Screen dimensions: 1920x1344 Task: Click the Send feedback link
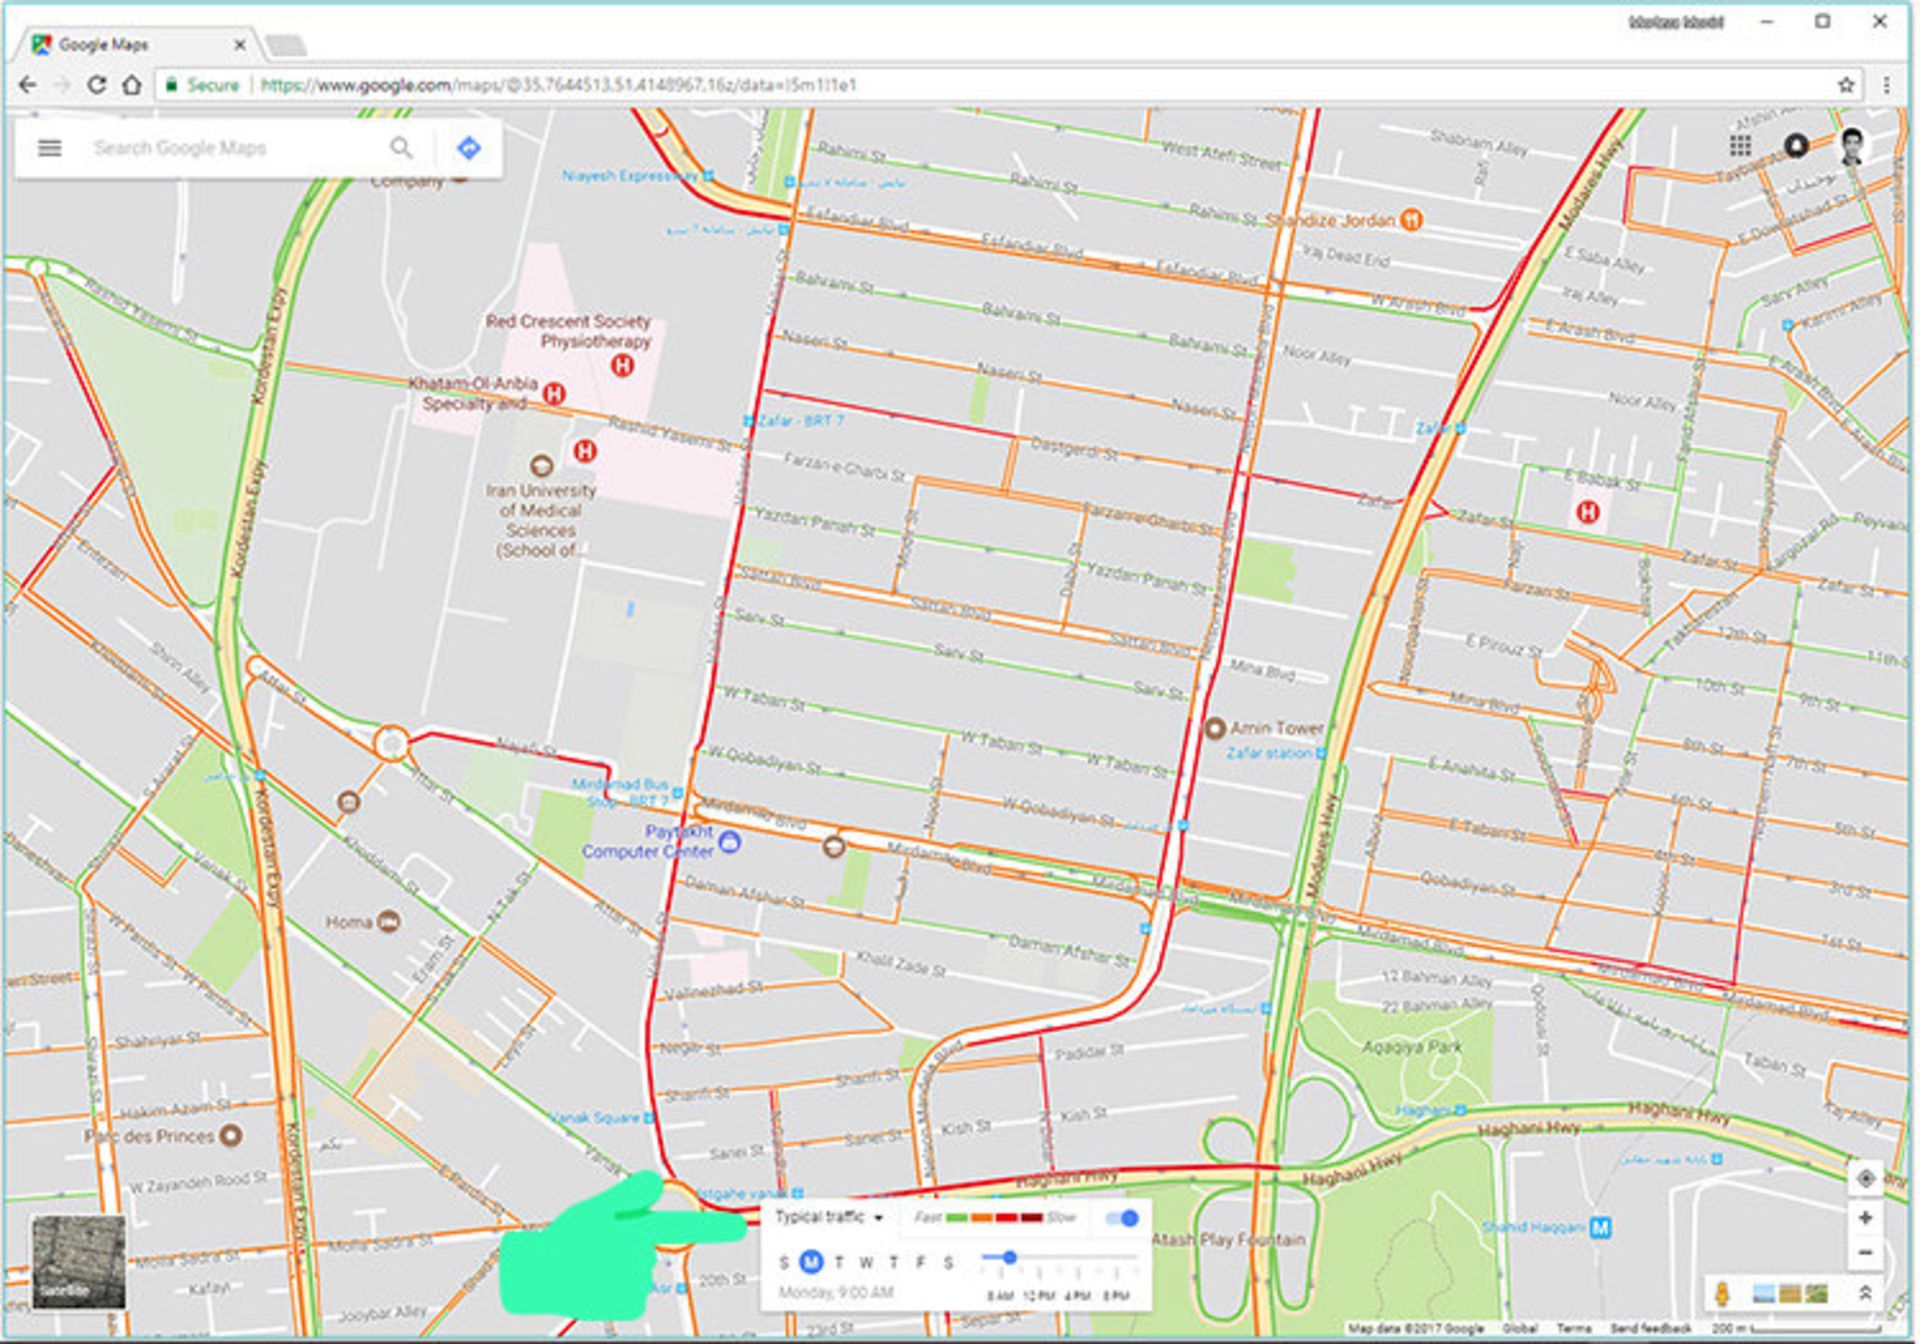click(1650, 1329)
